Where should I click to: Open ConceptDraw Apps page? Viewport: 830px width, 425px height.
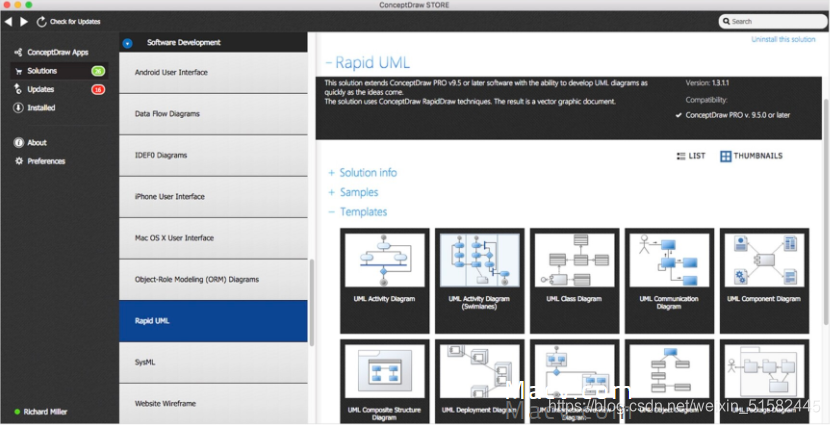tap(58, 52)
